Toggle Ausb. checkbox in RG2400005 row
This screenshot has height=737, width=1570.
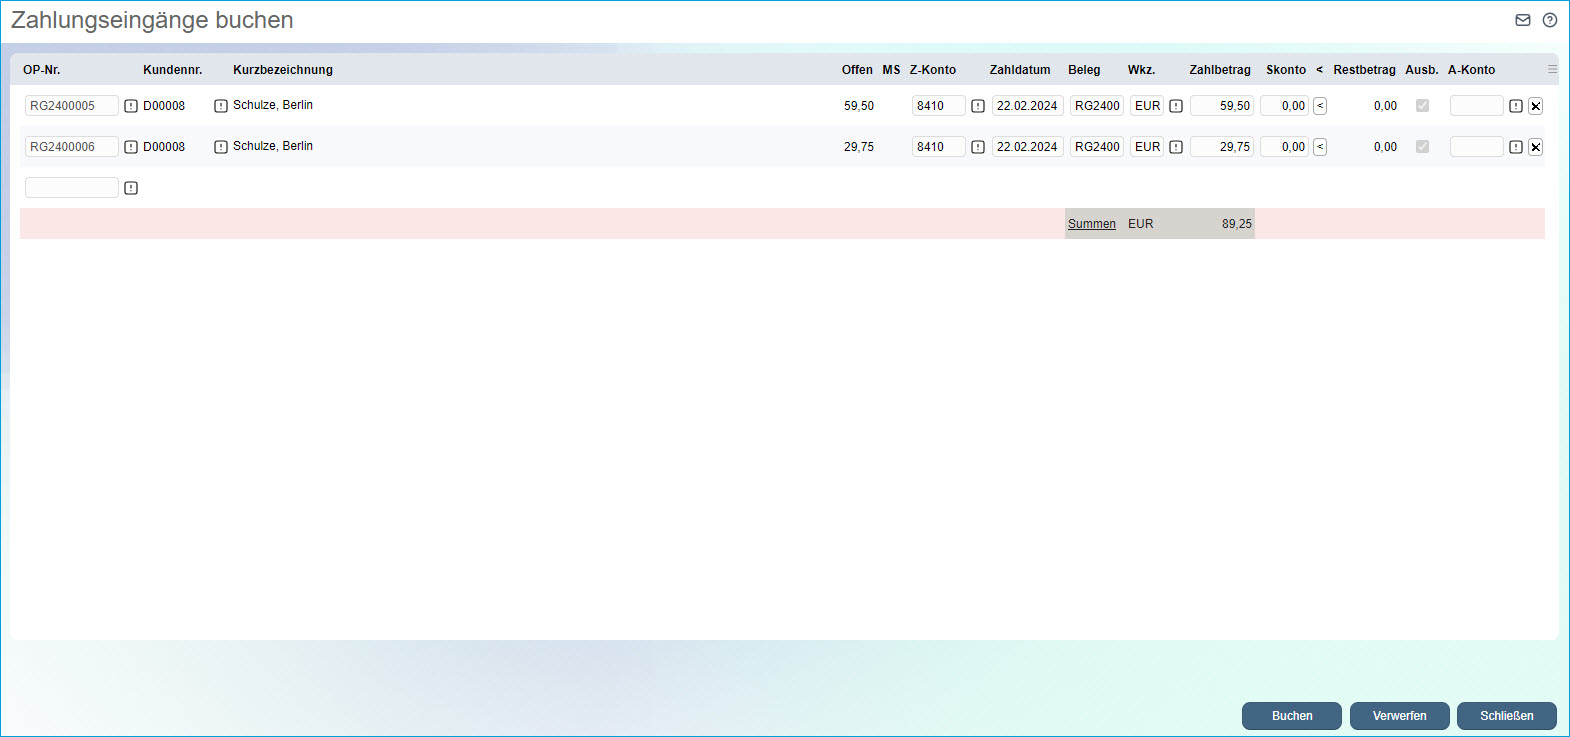click(1422, 105)
